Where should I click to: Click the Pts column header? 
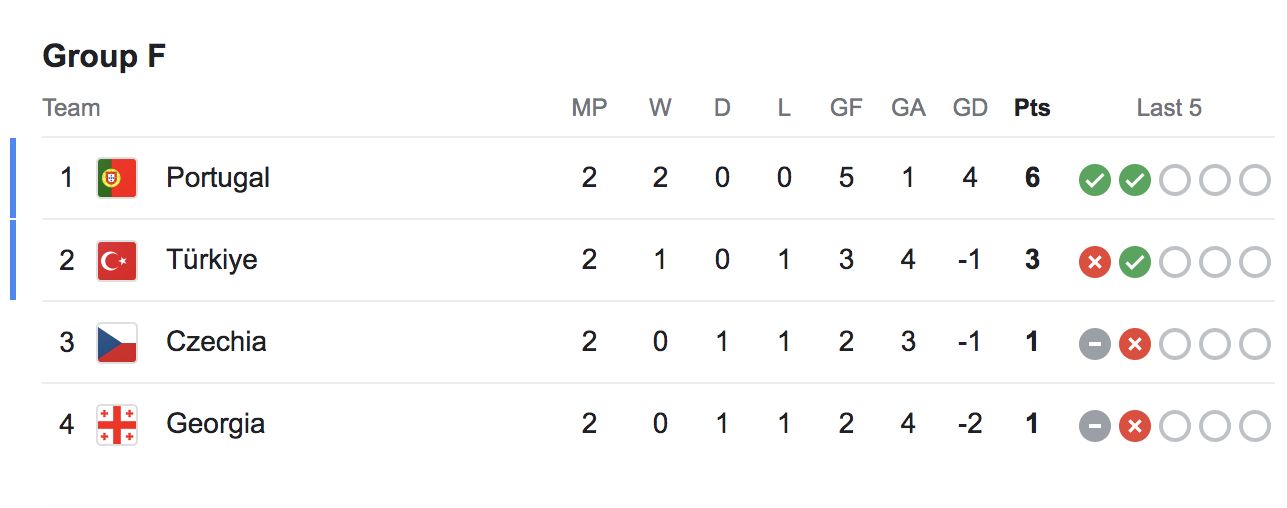click(1032, 108)
